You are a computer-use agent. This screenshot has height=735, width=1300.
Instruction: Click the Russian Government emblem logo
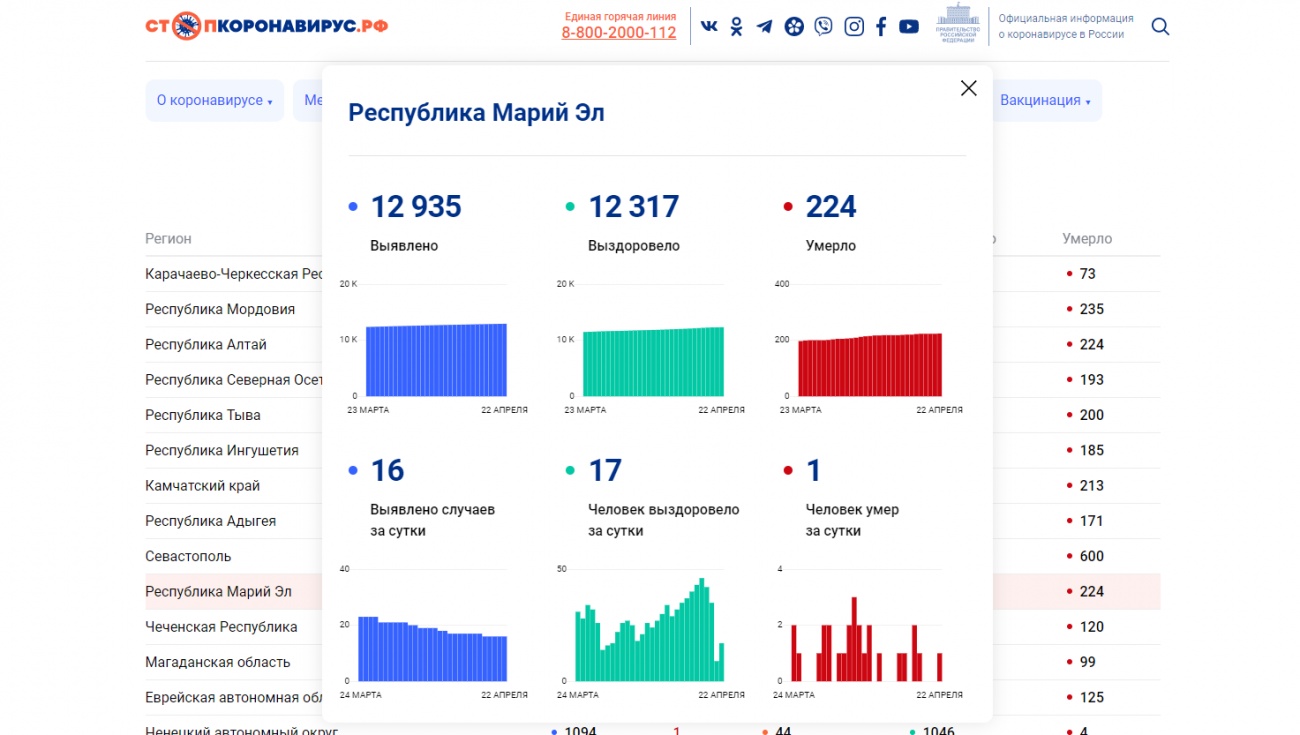pyautogui.click(x=957, y=25)
